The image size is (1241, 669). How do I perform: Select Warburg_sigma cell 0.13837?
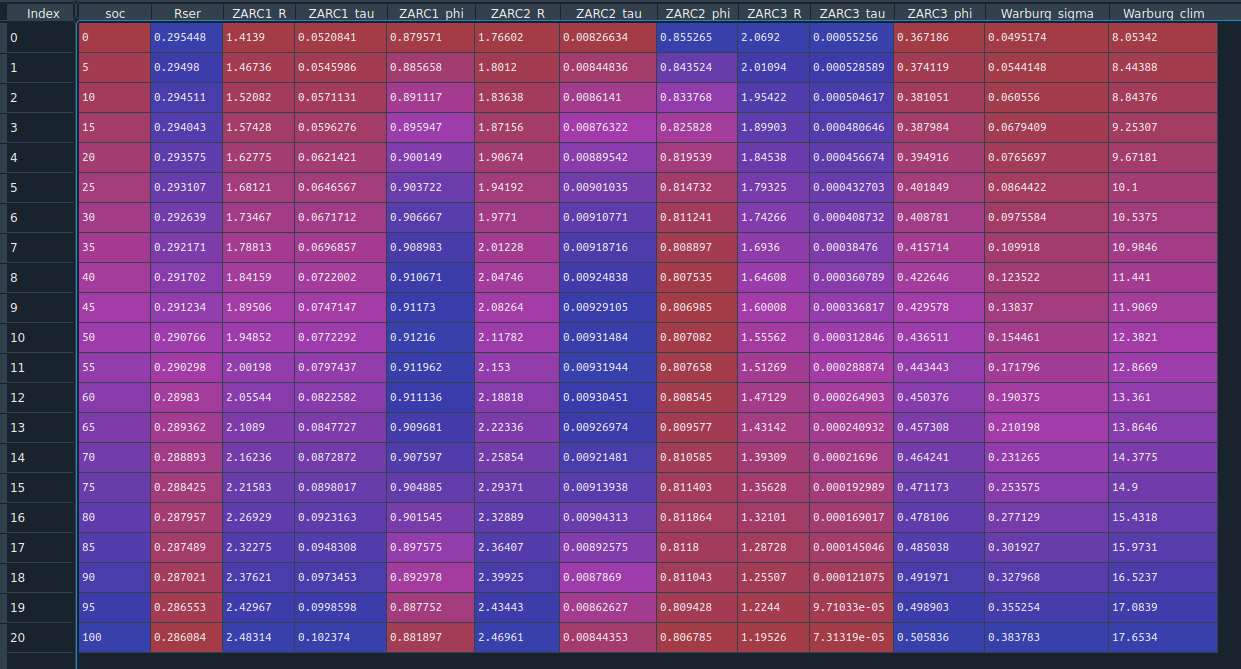pos(1047,308)
